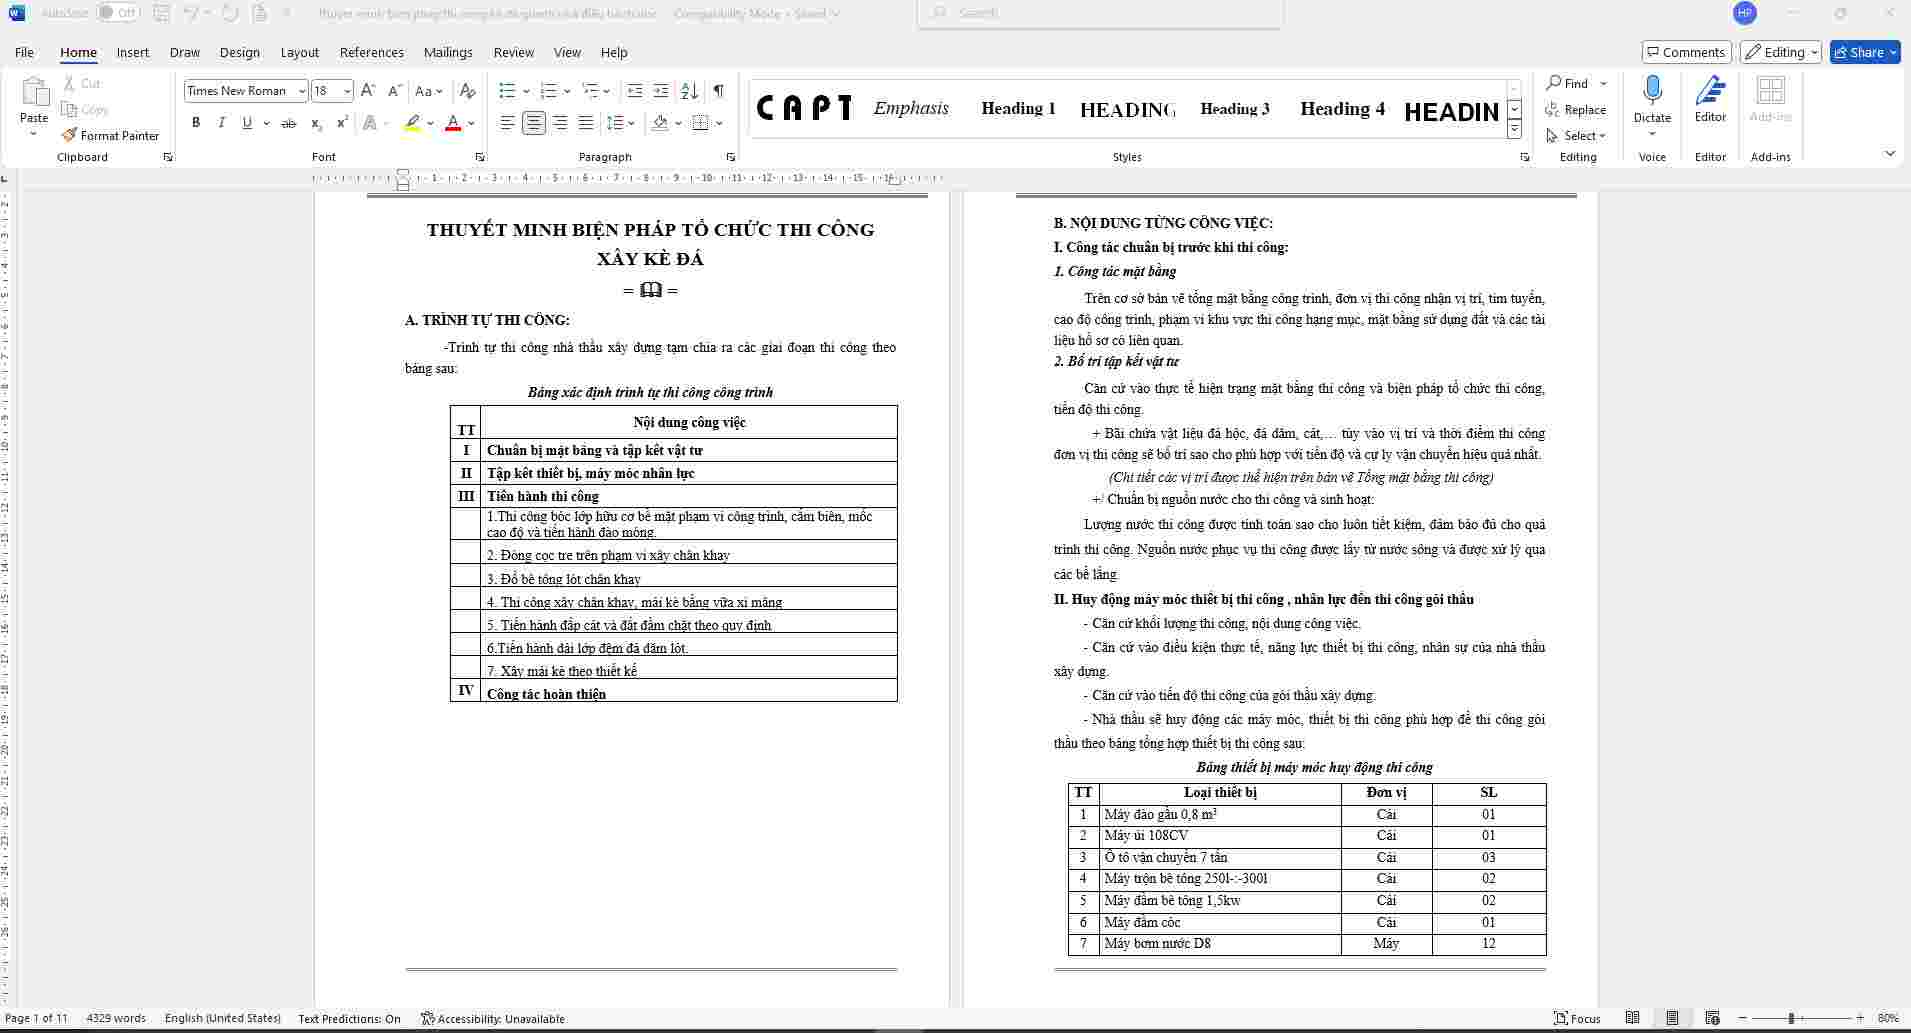This screenshot has height=1033, width=1911.
Task: Toggle Bold formatting
Action: pos(196,123)
